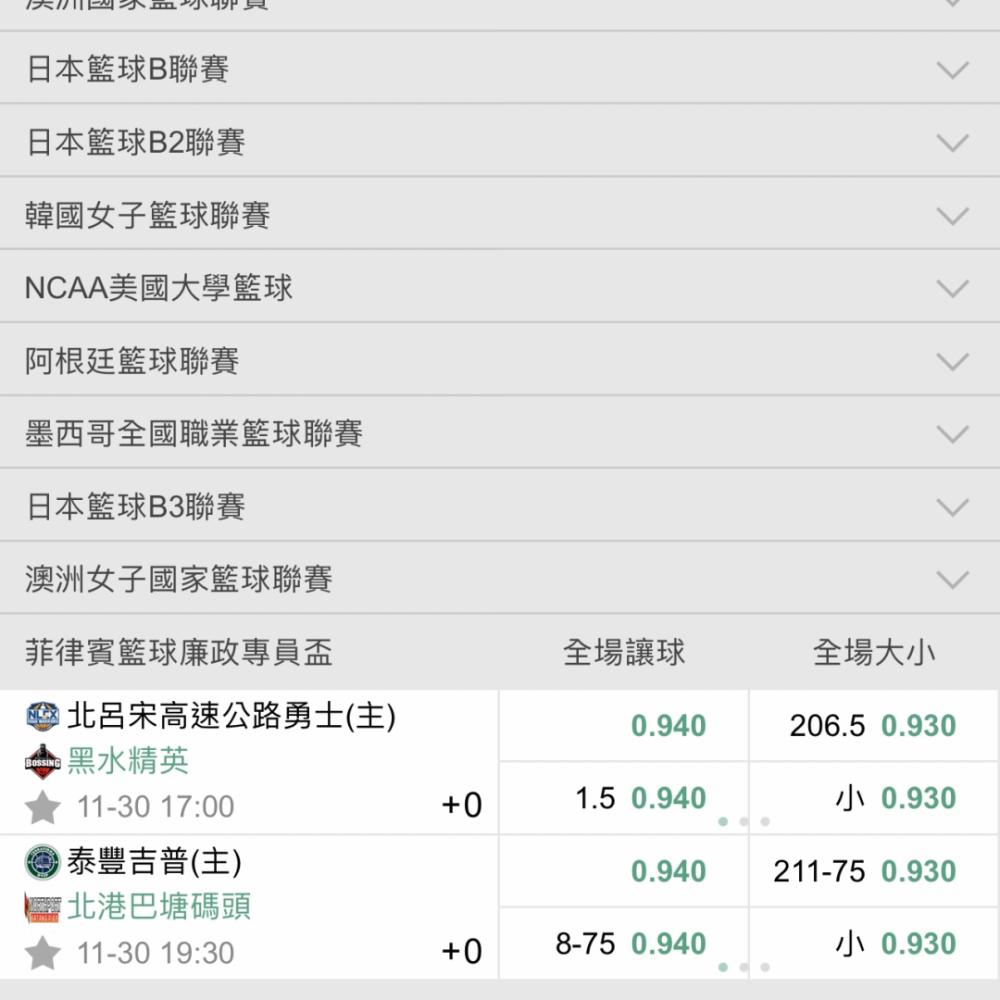Select 206.5 over odds 0.930
This screenshot has width=1000, height=1000.
(x=874, y=725)
